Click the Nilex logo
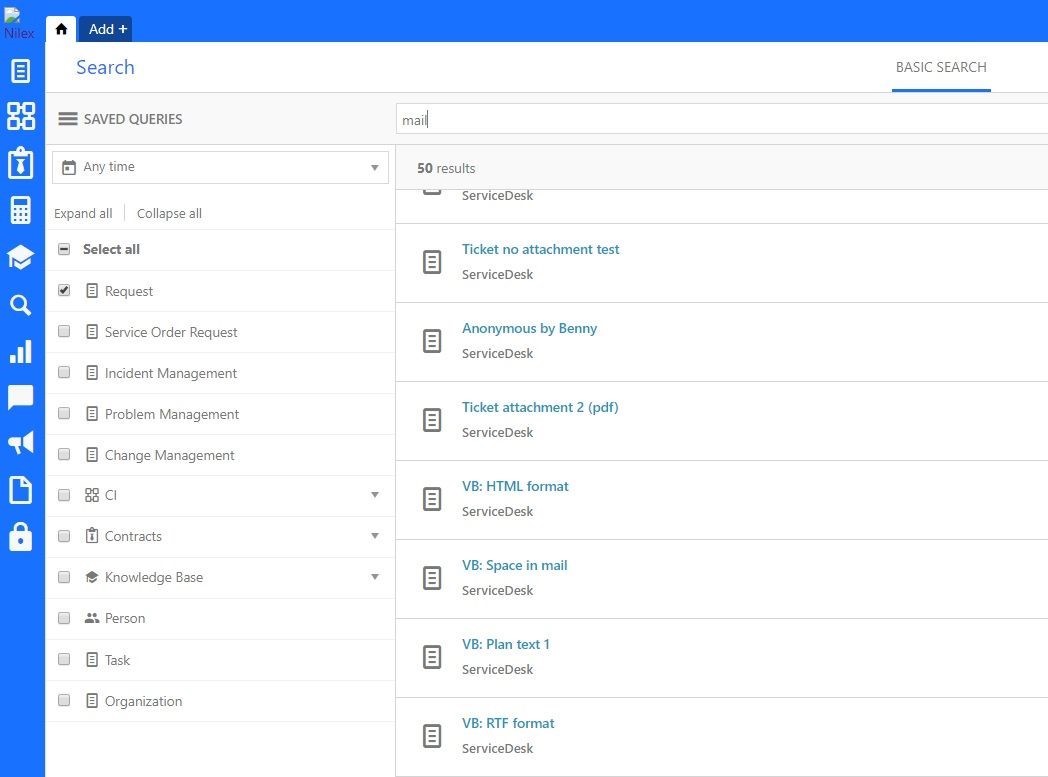Image resolution: width=1048 pixels, height=777 pixels. pyautogui.click(x=18, y=23)
